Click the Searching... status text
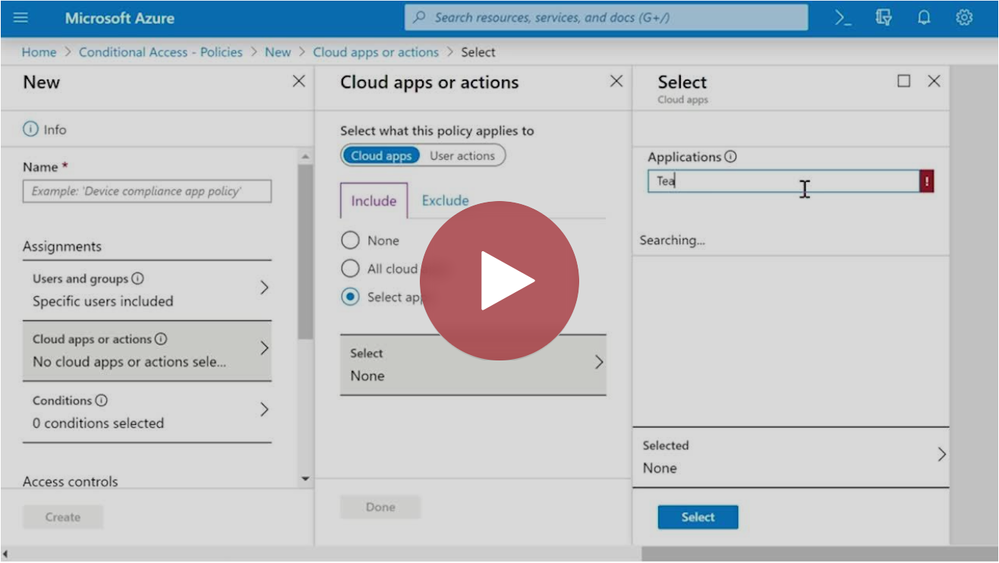The image size is (999, 563). (x=672, y=240)
